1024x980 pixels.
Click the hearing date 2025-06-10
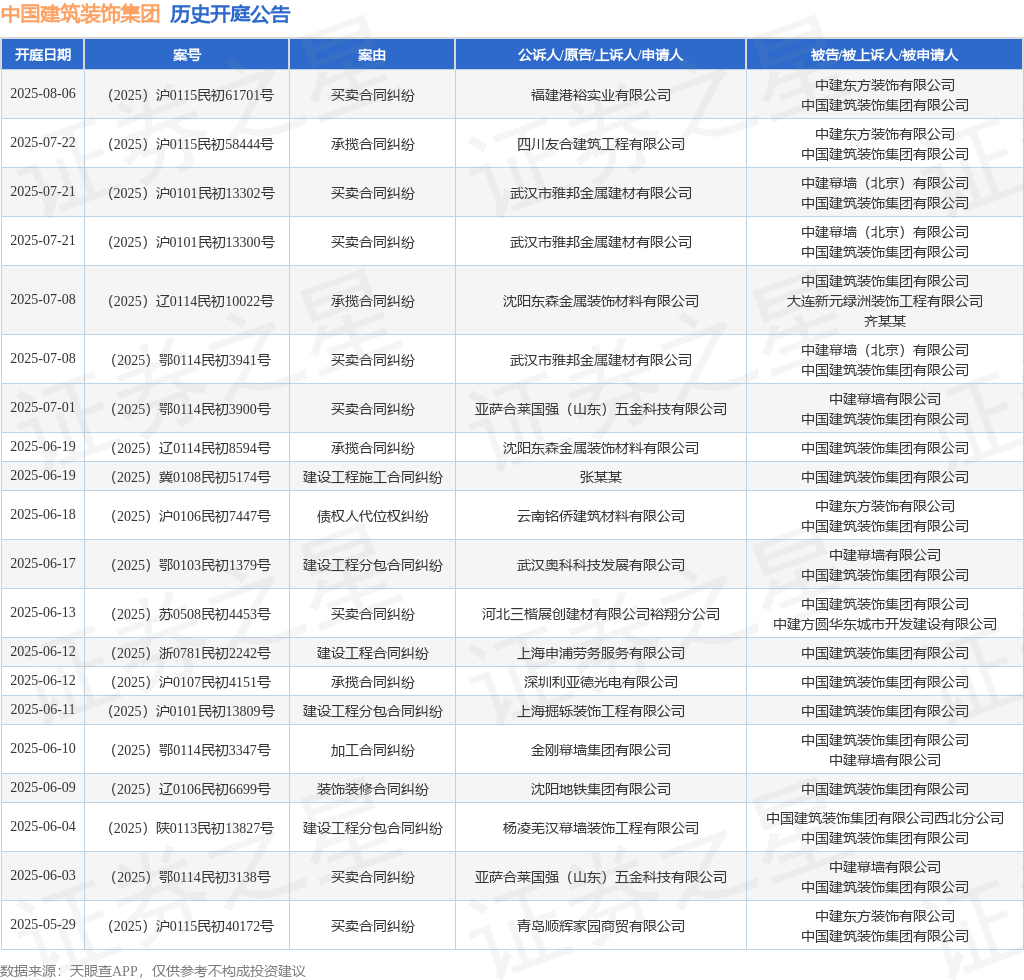tap(43, 748)
